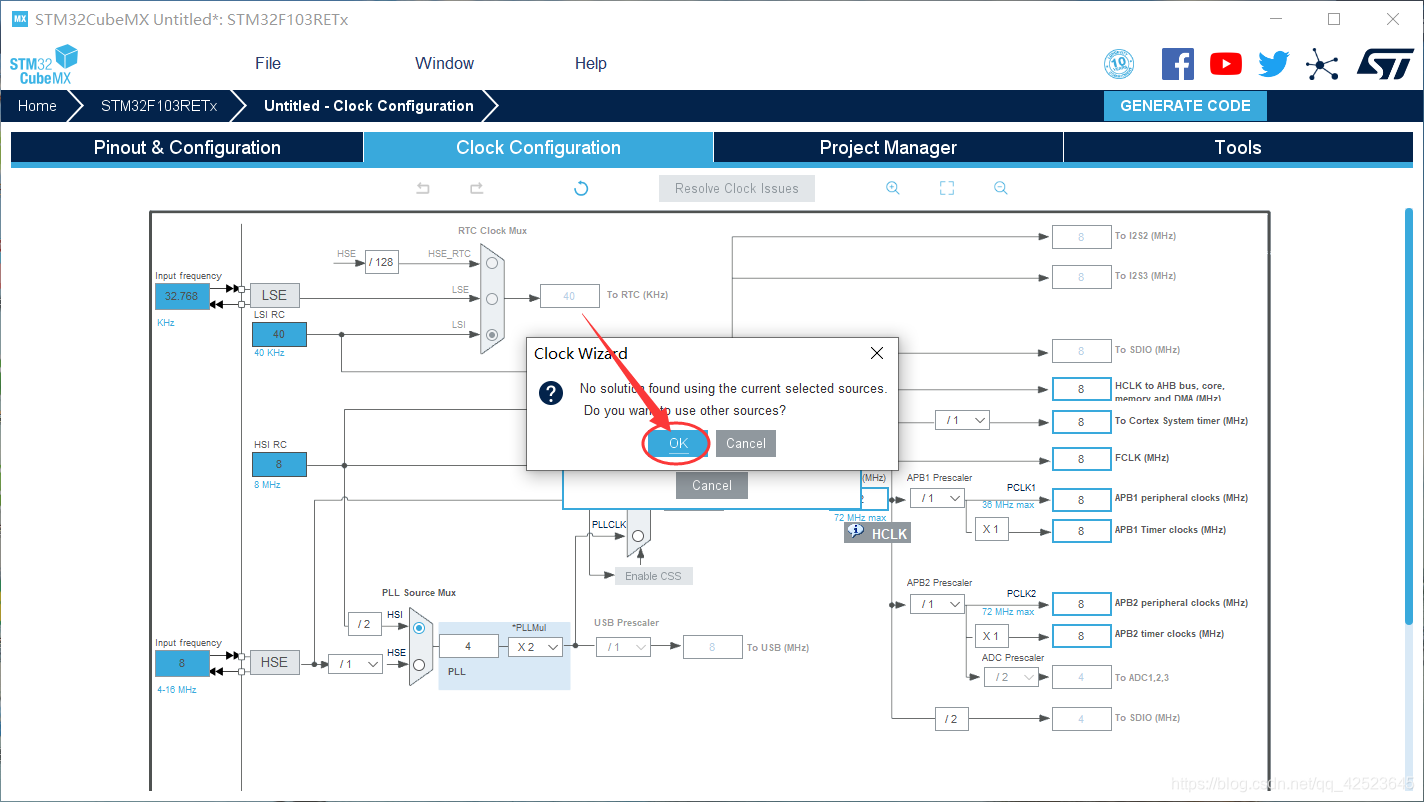Click the GENERATE CODE button

click(1185, 106)
